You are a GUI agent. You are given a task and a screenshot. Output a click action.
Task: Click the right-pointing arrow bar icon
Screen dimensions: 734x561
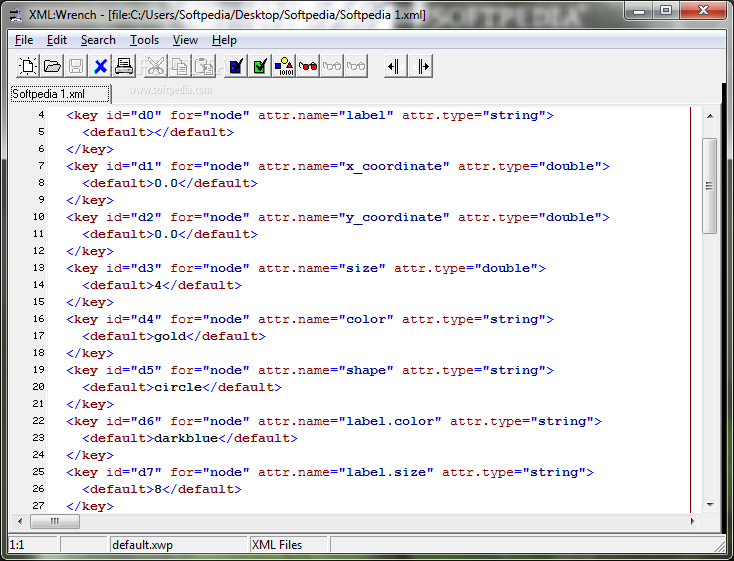point(420,66)
